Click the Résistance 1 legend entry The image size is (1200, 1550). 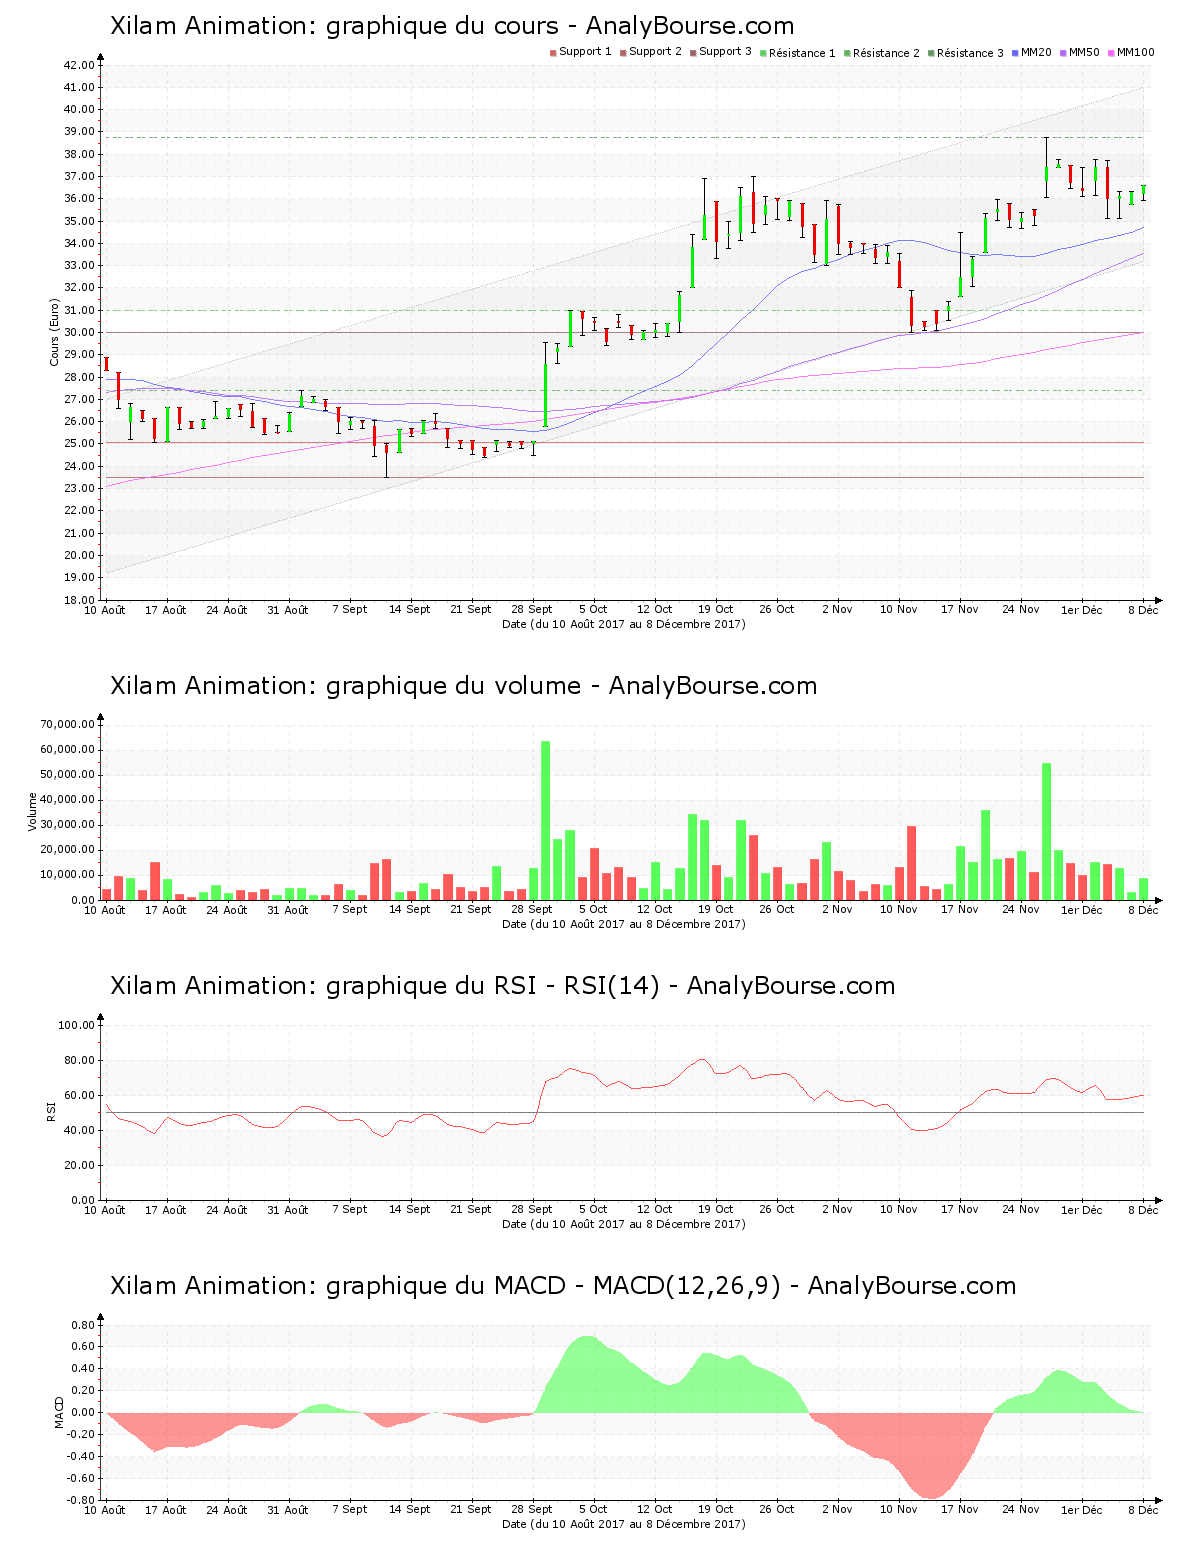(797, 53)
